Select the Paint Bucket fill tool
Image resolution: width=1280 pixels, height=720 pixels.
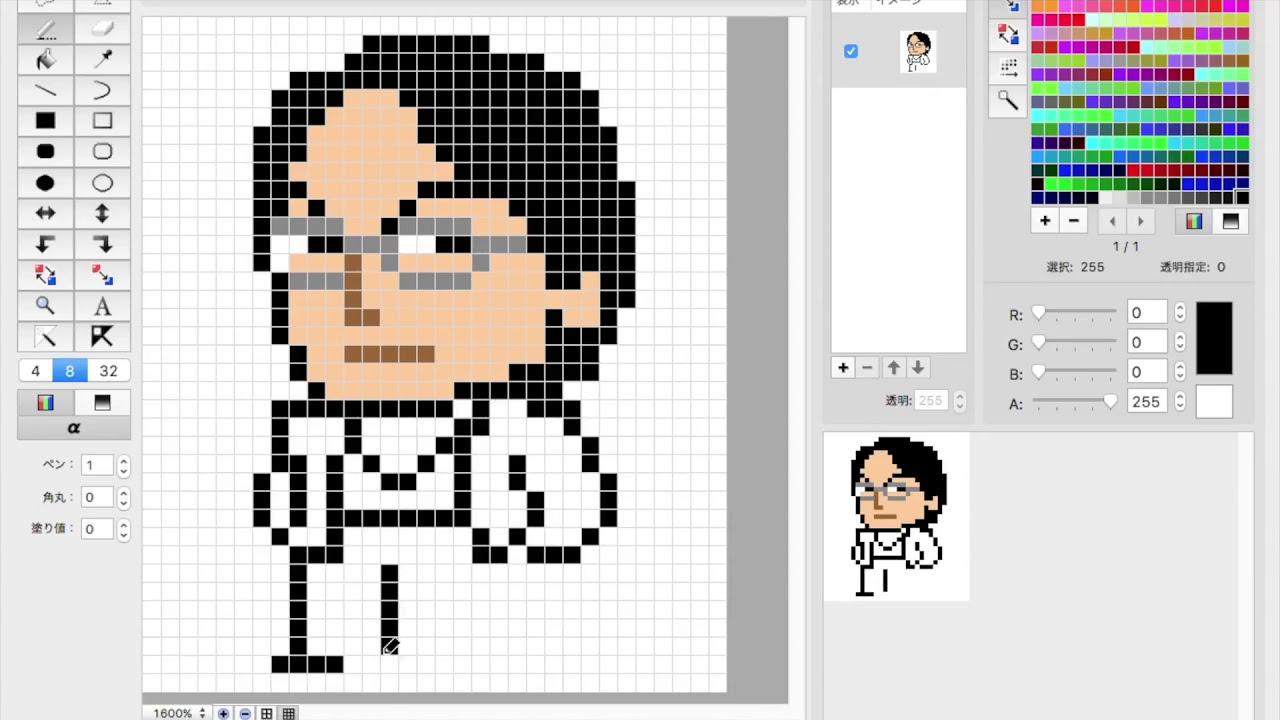coord(45,60)
